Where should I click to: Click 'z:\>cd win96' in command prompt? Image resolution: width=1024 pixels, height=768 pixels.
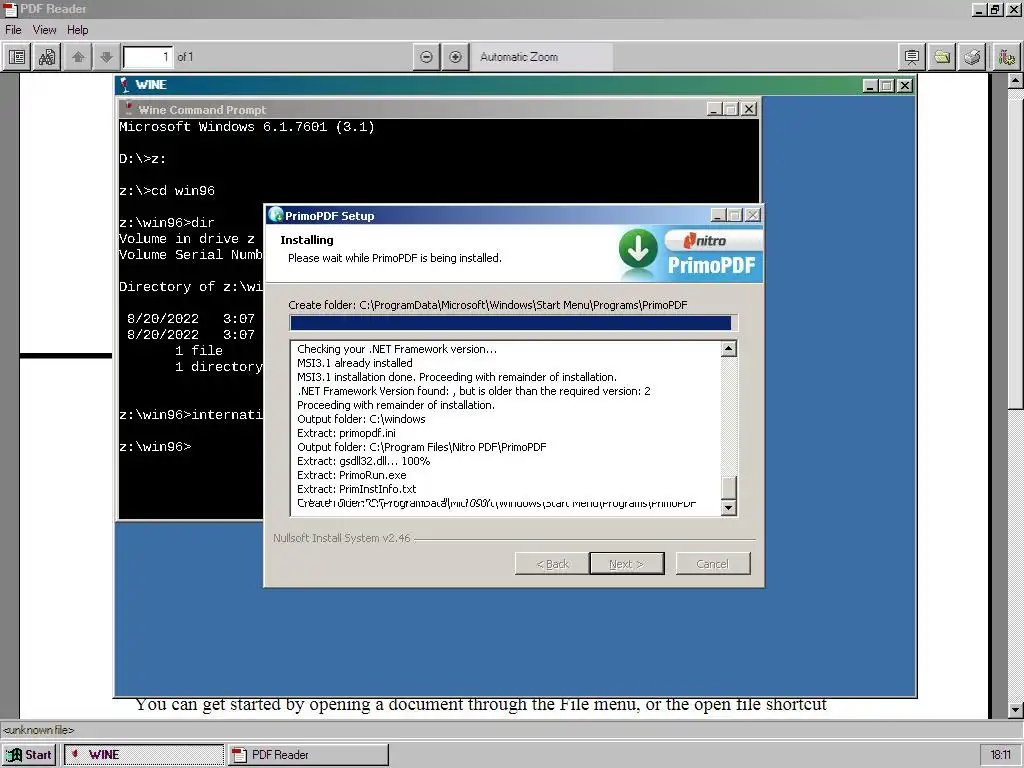click(167, 191)
